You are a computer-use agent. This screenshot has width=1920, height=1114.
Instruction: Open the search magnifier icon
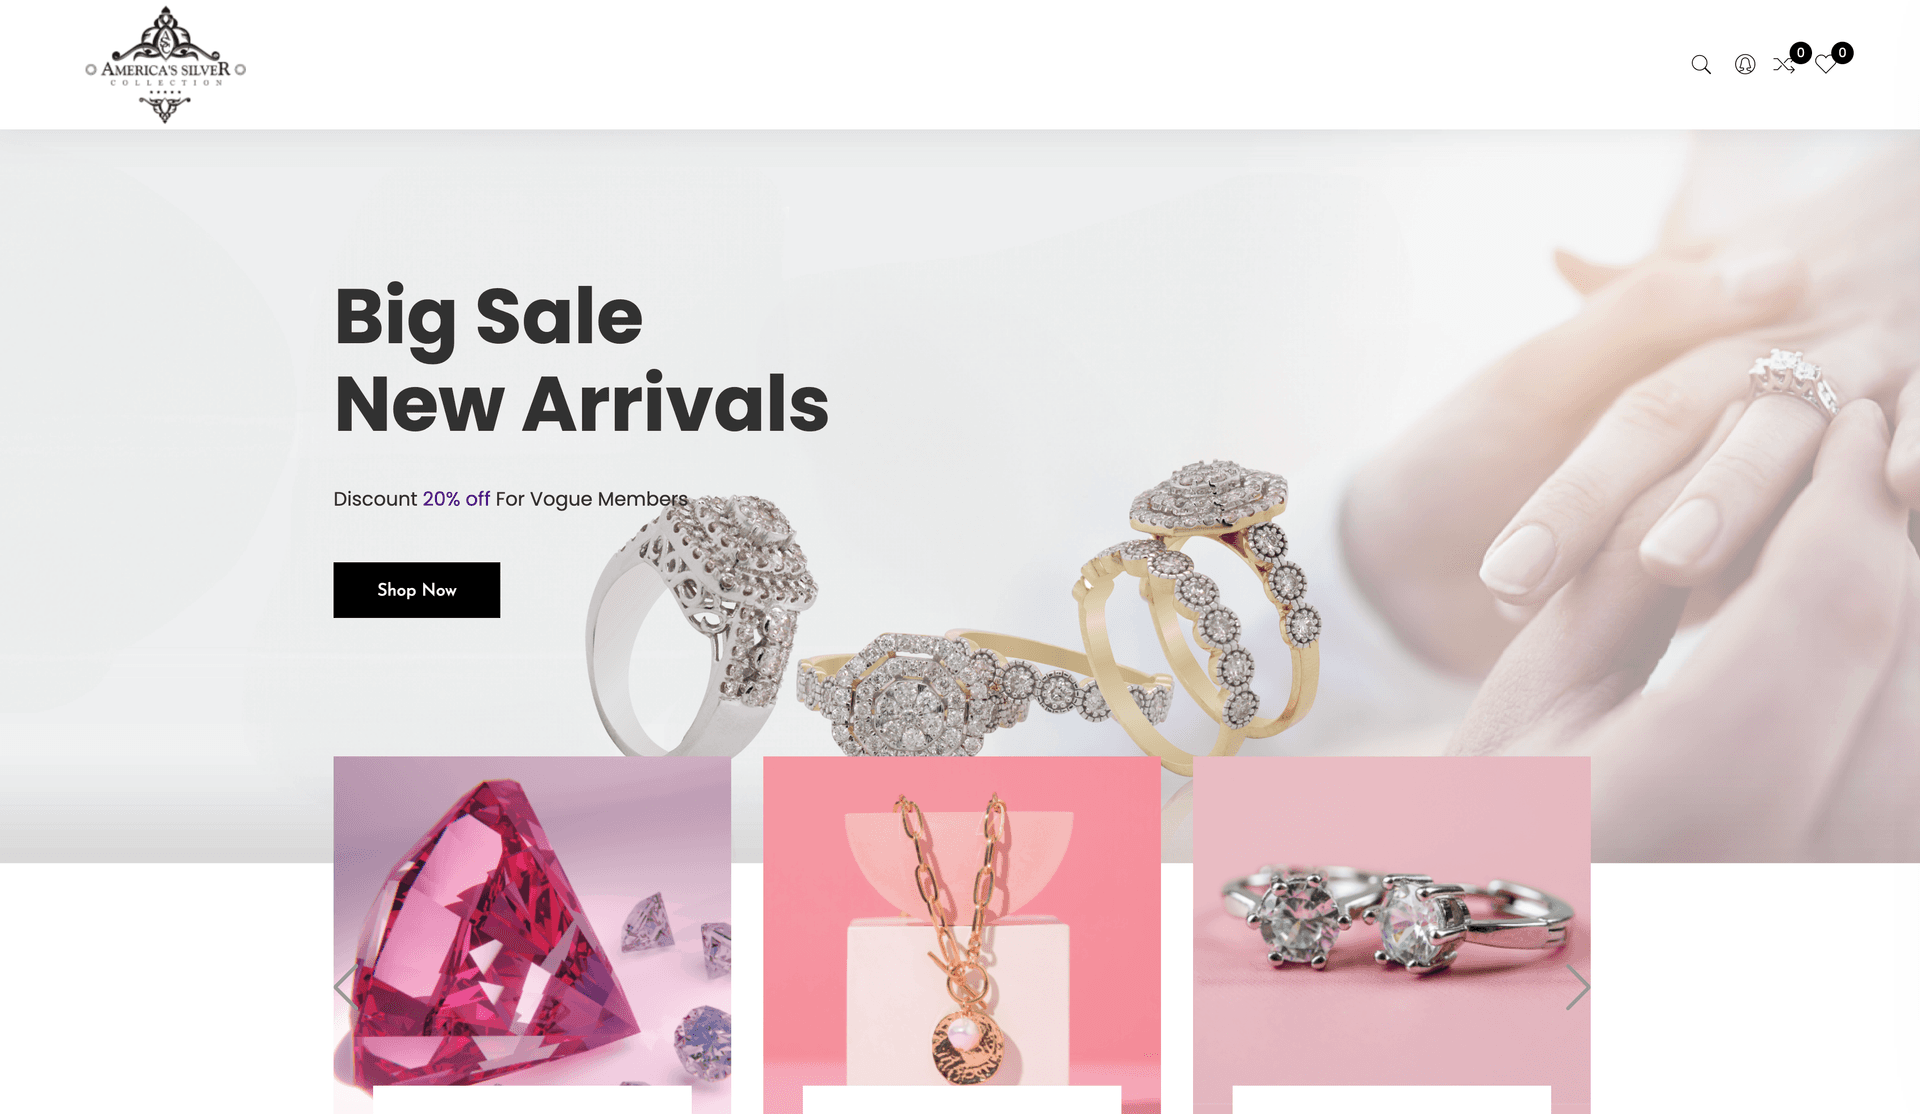pyautogui.click(x=1700, y=65)
